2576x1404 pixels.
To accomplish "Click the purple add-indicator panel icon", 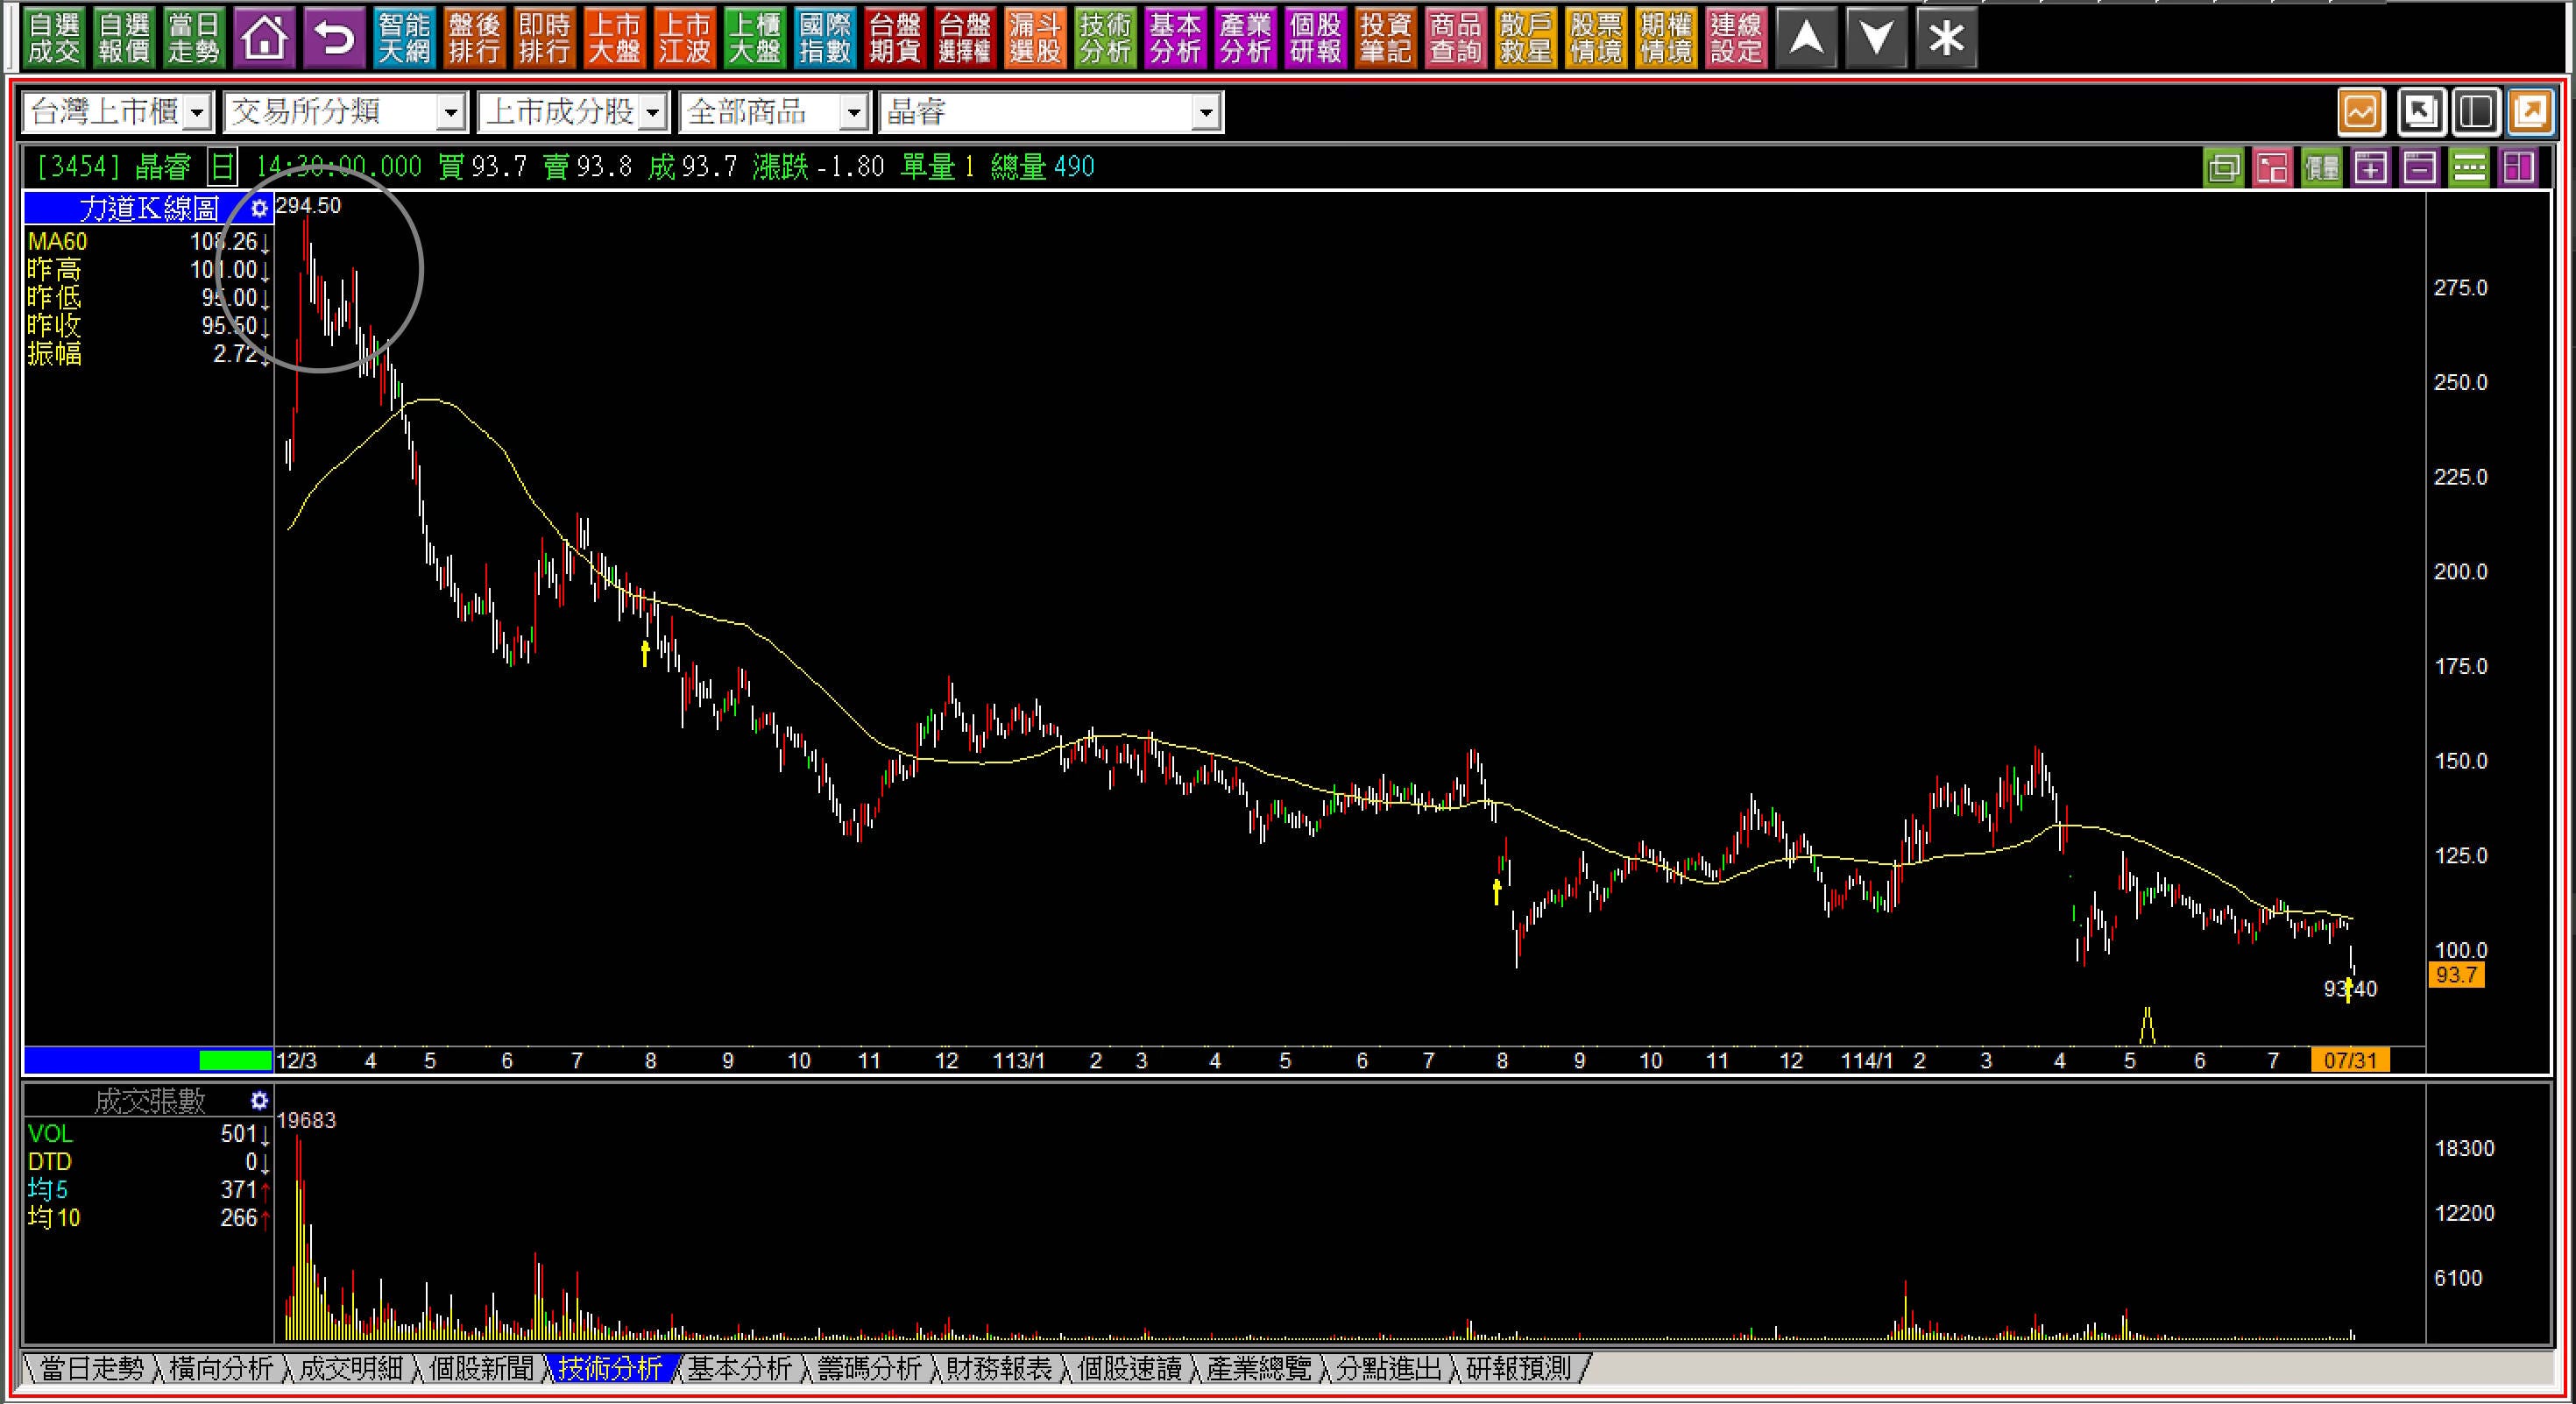I will click(2370, 168).
